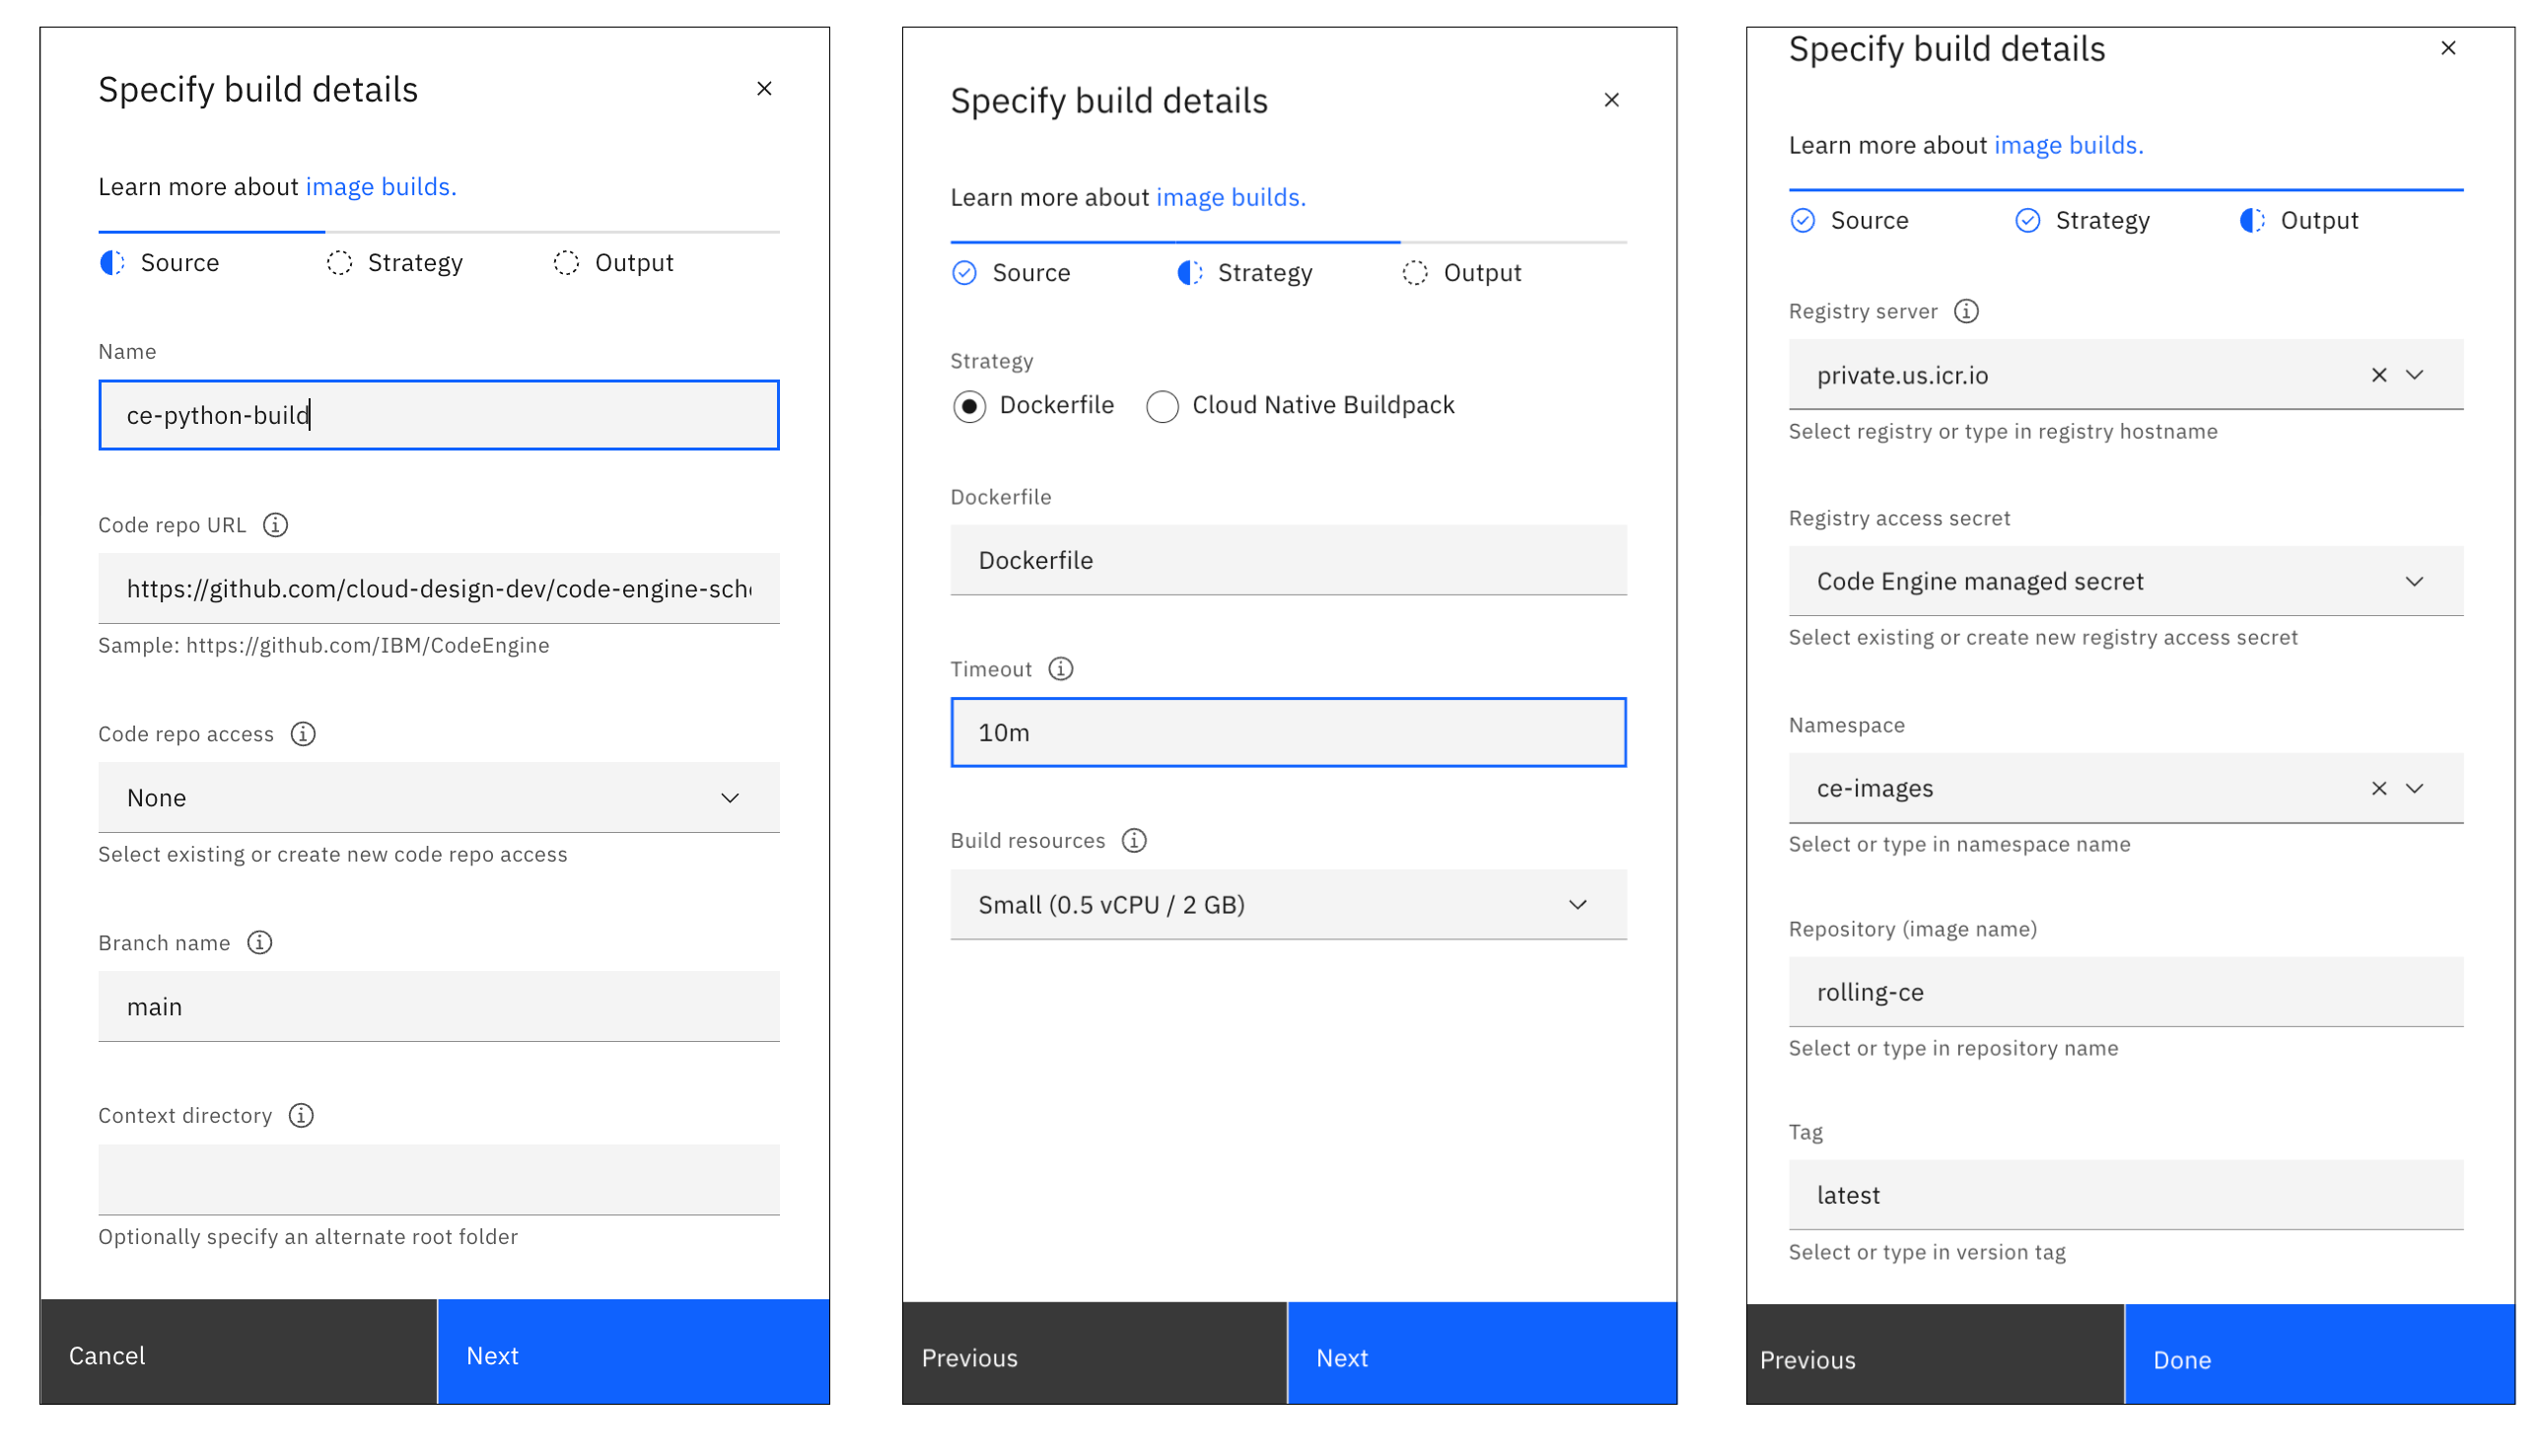The width and height of the screenshot is (2543, 1456).
Task: Switch to Output step in middle dialog
Action: [x=1462, y=273]
